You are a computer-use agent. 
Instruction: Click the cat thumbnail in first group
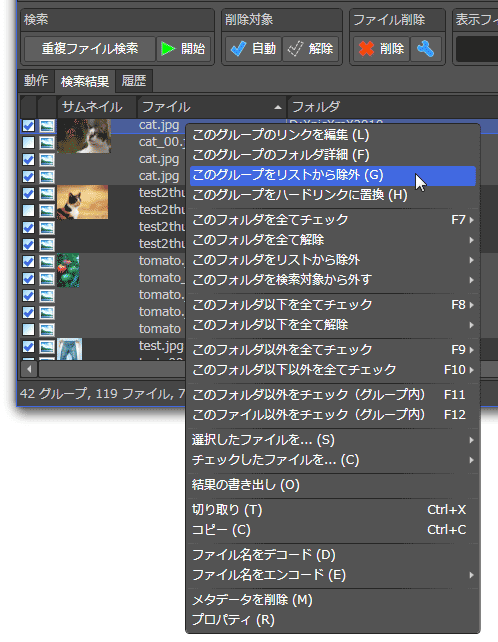84,136
